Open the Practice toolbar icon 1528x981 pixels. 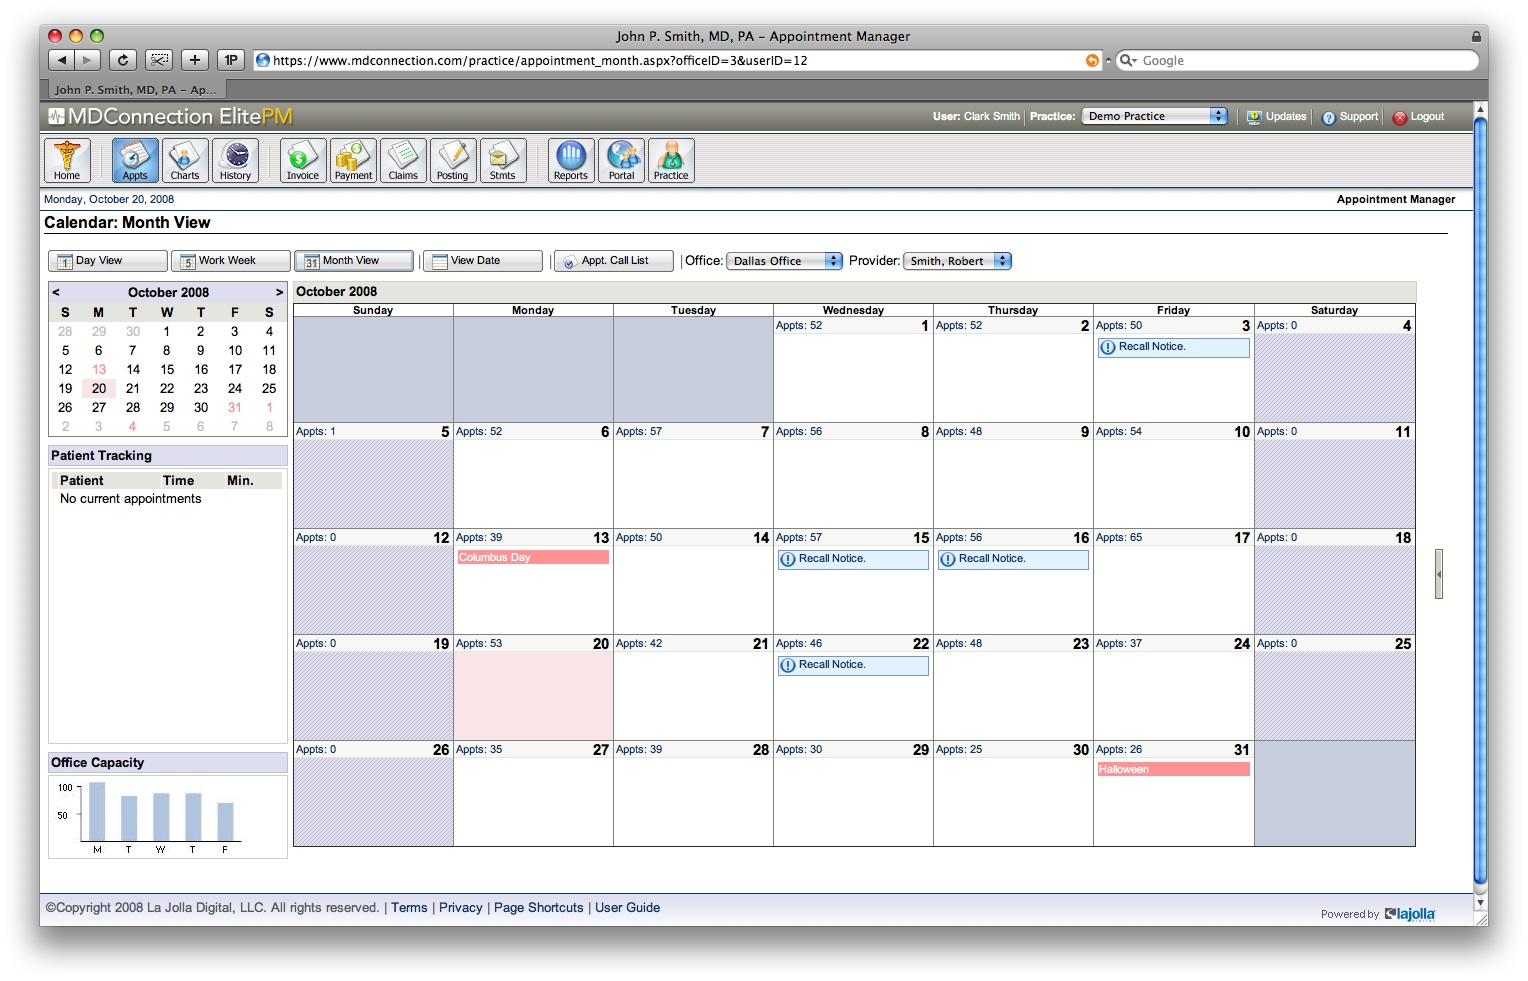(671, 160)
